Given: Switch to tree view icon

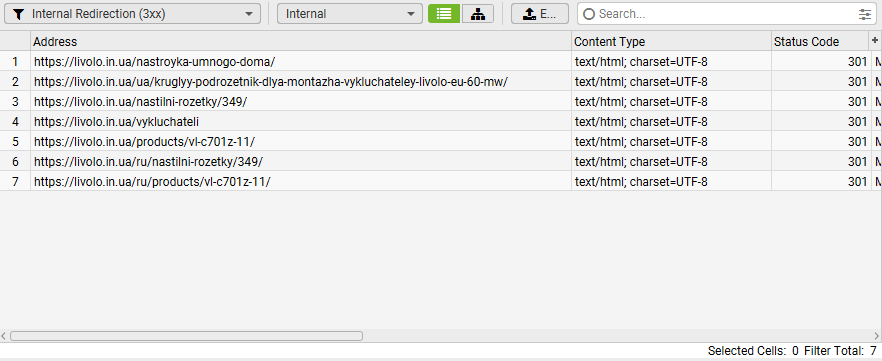Looking at the screenshot, I should point(478,14).
